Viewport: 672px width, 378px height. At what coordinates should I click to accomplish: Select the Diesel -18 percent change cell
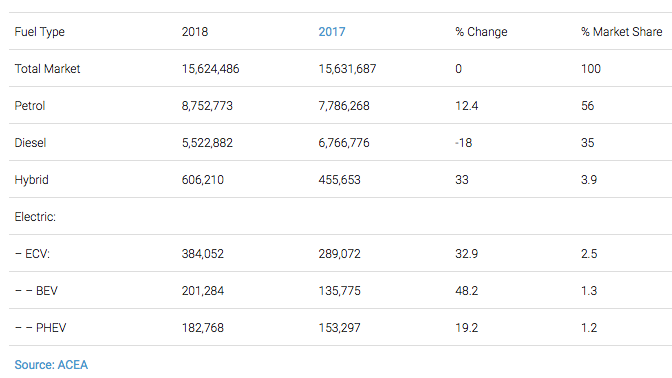pos(463,143)
